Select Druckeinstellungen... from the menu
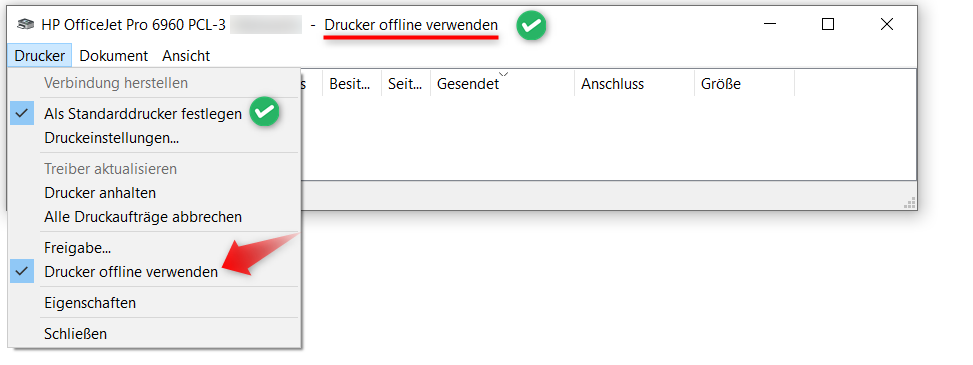 tap(154, 138)
